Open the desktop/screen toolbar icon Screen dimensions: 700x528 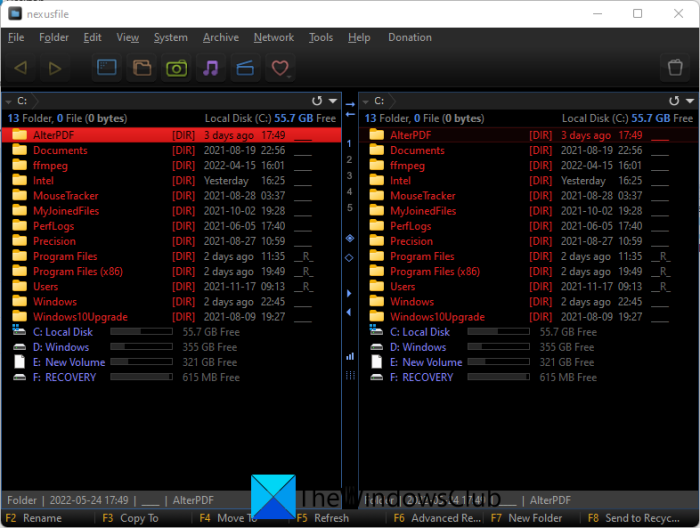pyautogui.click(x=107, y=68)
